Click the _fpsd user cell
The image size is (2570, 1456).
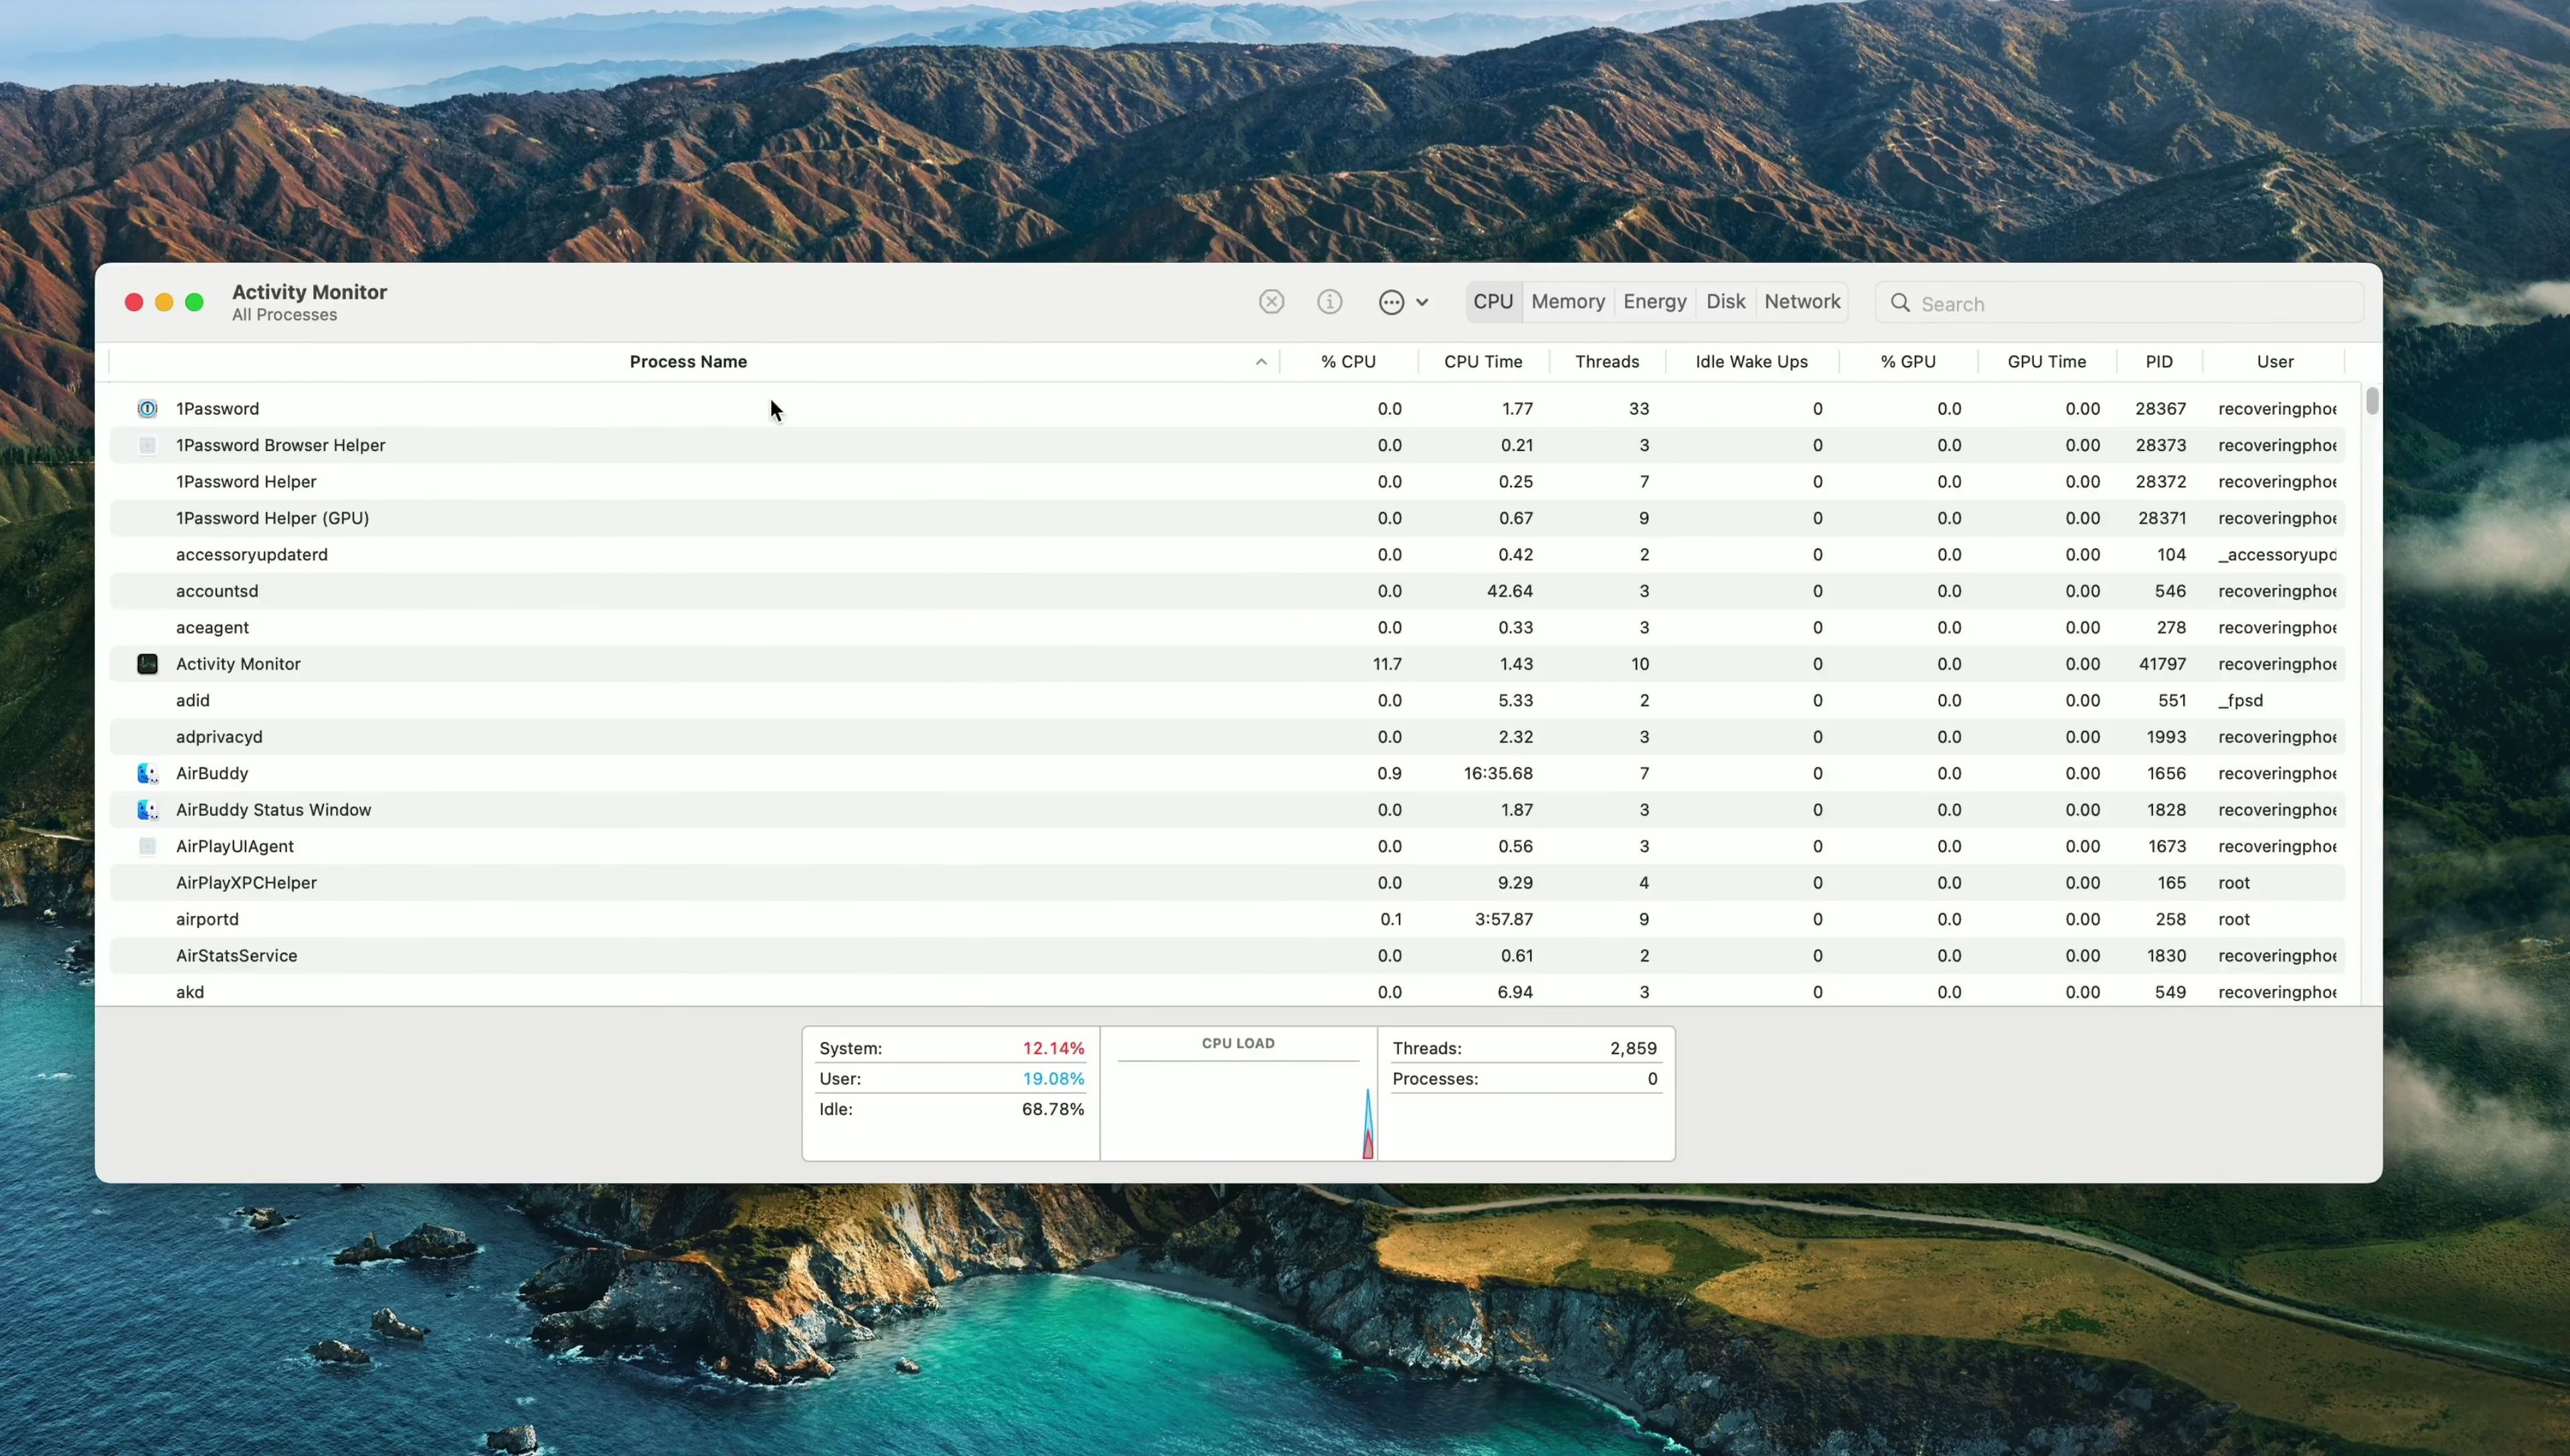[x=2240, y=700]
